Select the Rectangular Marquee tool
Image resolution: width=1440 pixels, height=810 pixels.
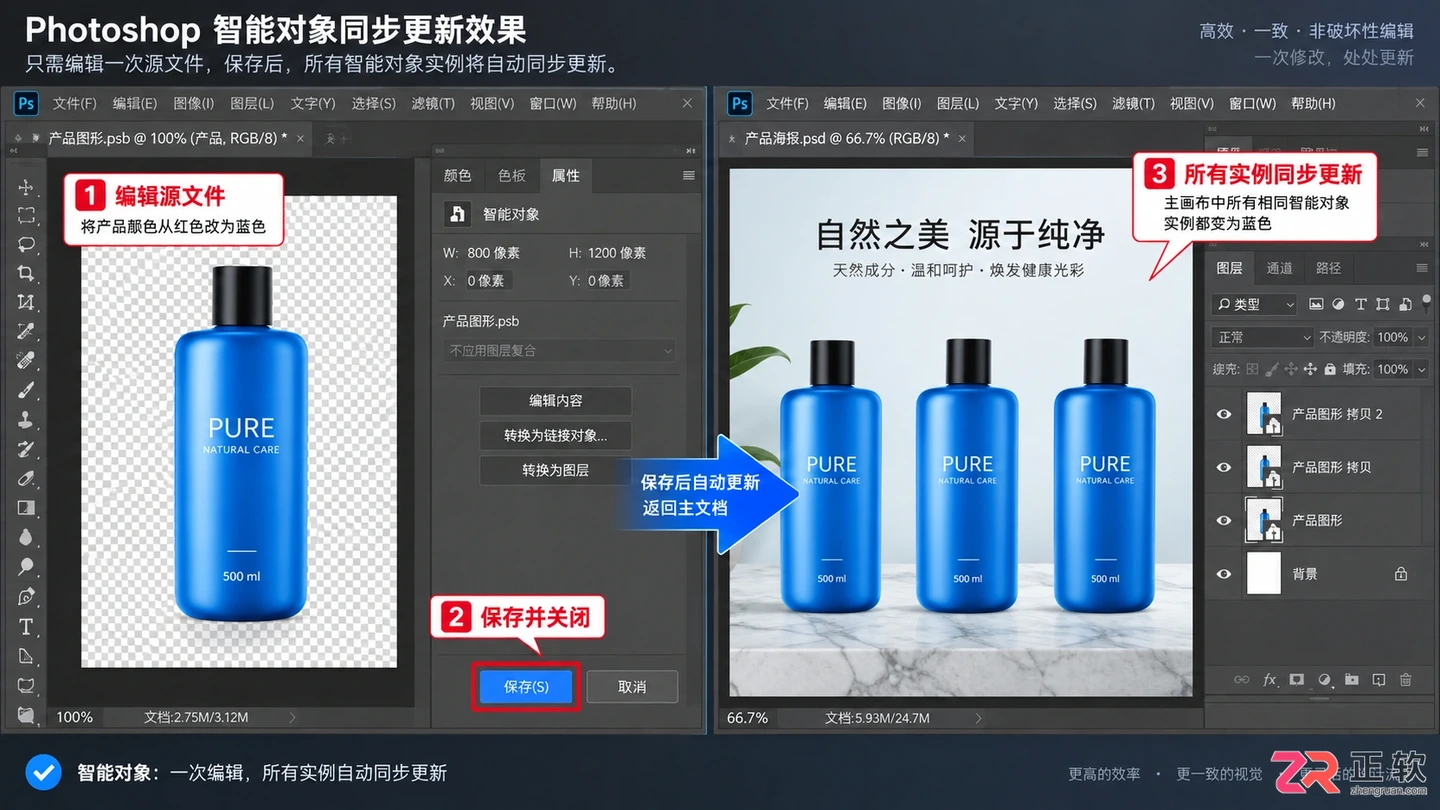coord(26,215)
